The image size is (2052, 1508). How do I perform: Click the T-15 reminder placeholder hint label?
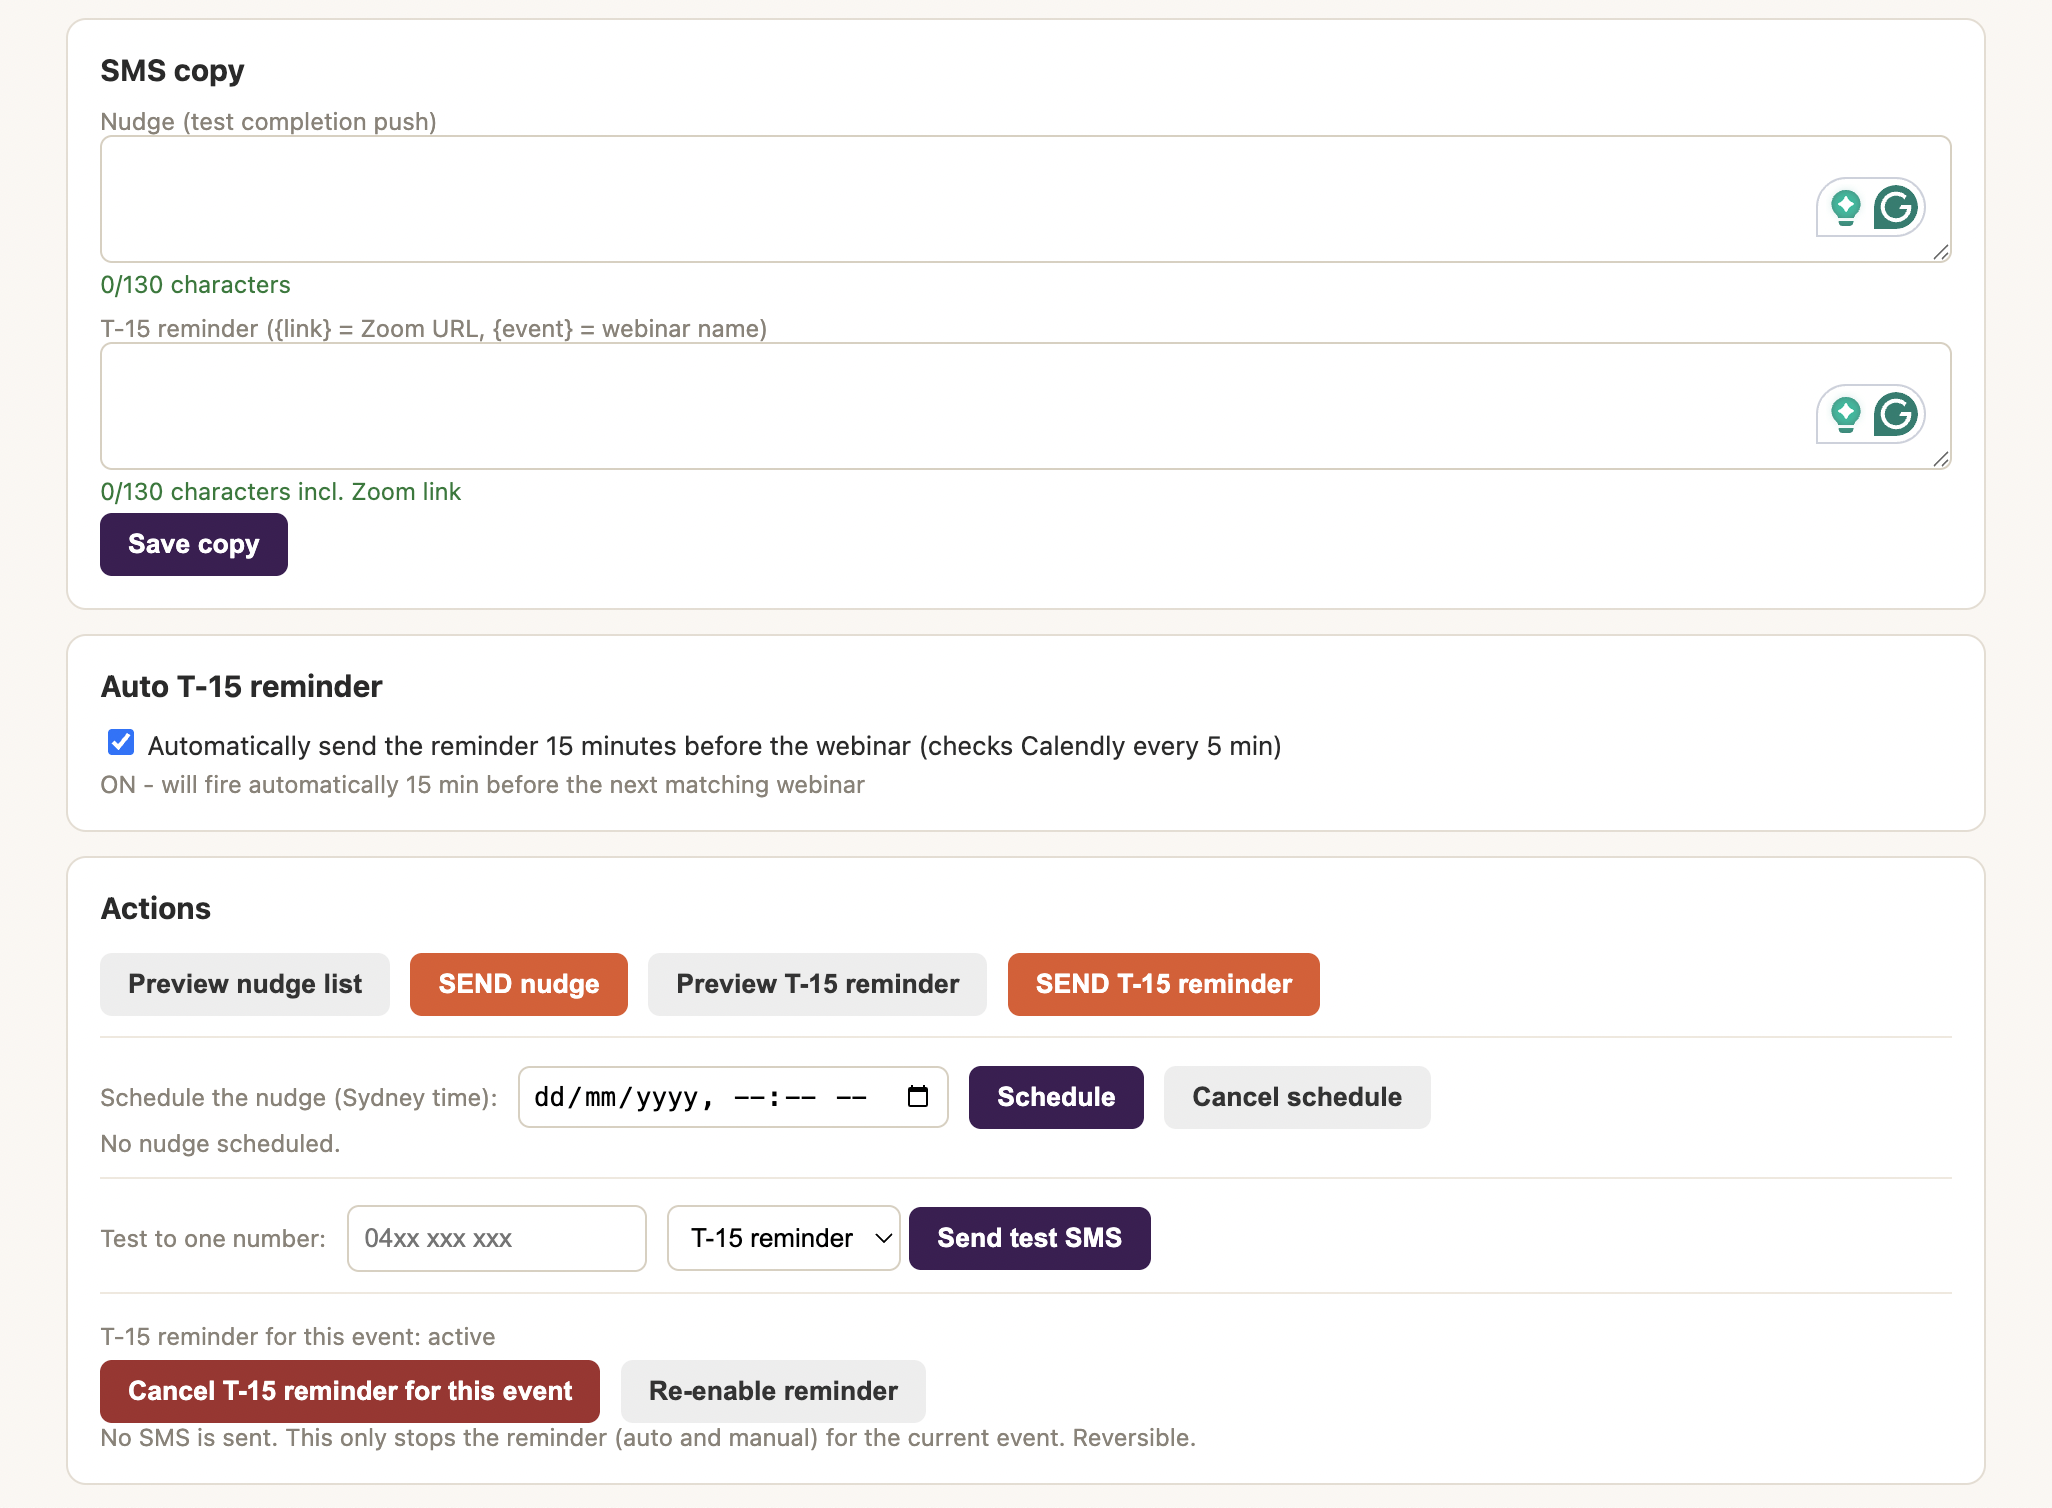point(434,329)
